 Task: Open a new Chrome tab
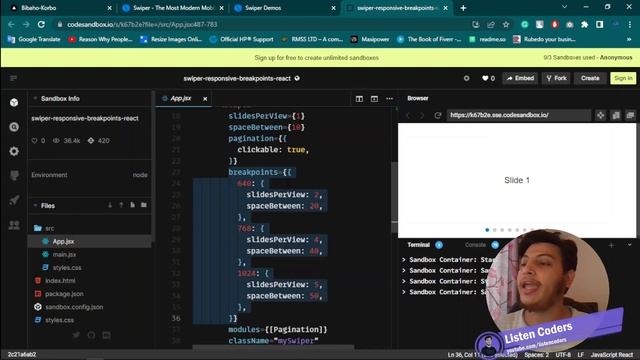[463, 8]
